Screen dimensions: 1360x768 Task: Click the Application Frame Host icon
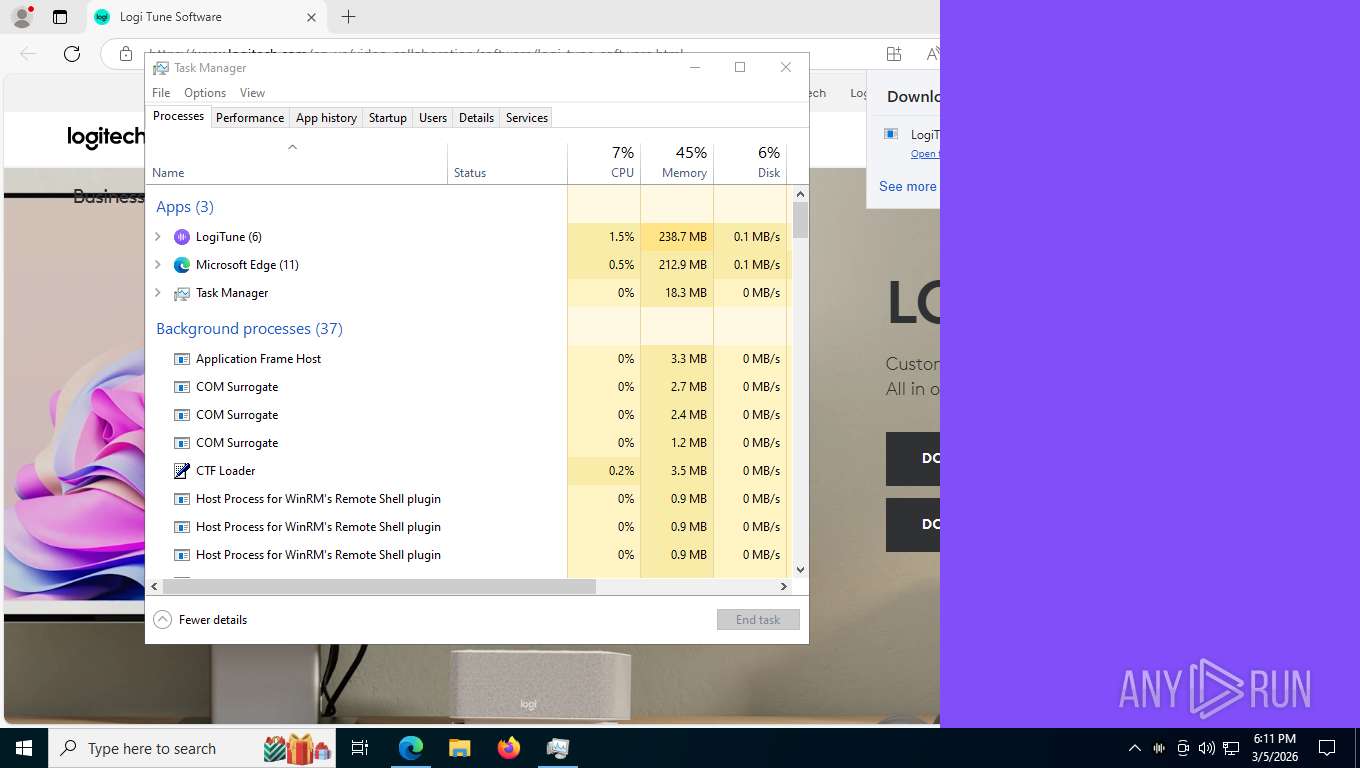point(181,359)
